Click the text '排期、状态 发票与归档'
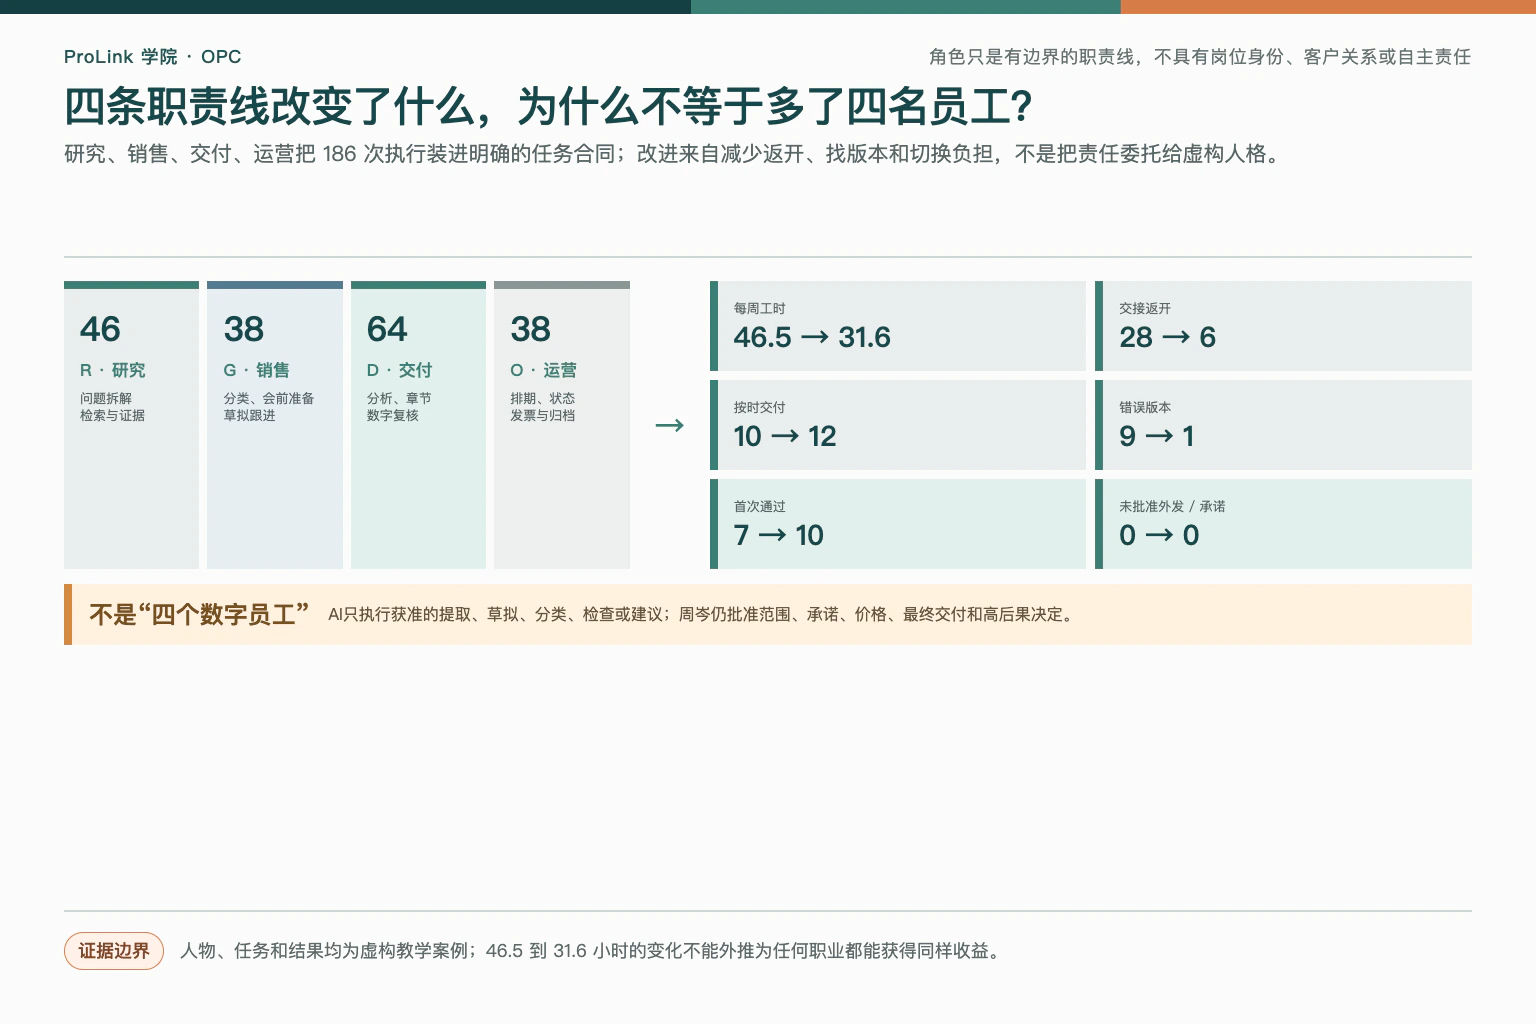1536x1024 pixels. tap(543, 407)
